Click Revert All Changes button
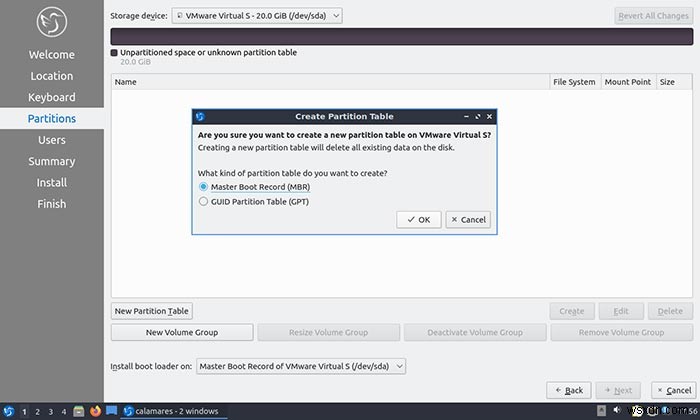 click(x=654, y=16)
